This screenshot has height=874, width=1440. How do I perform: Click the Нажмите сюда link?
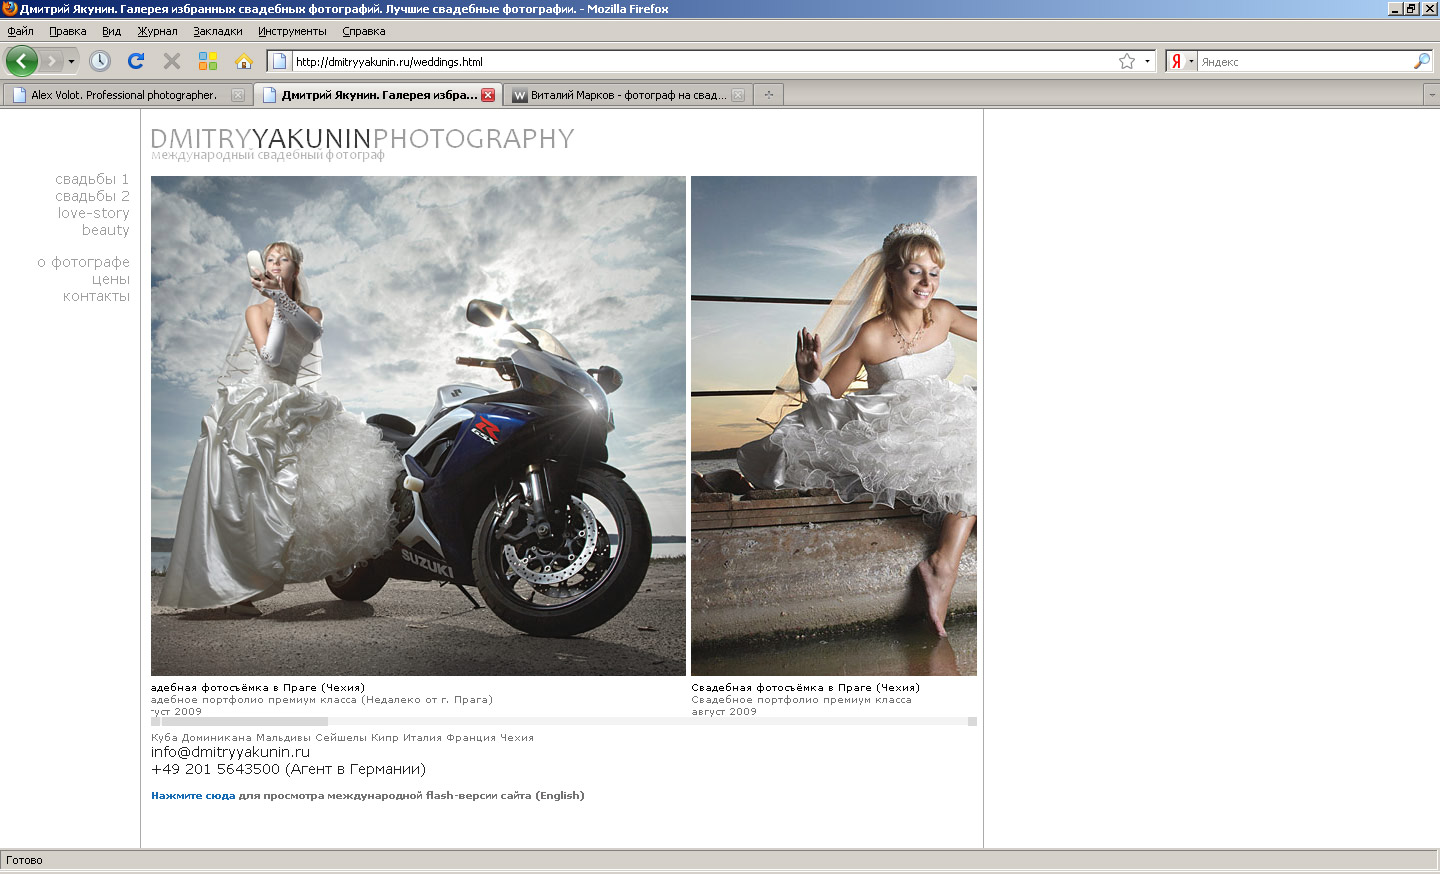(193, 796)
